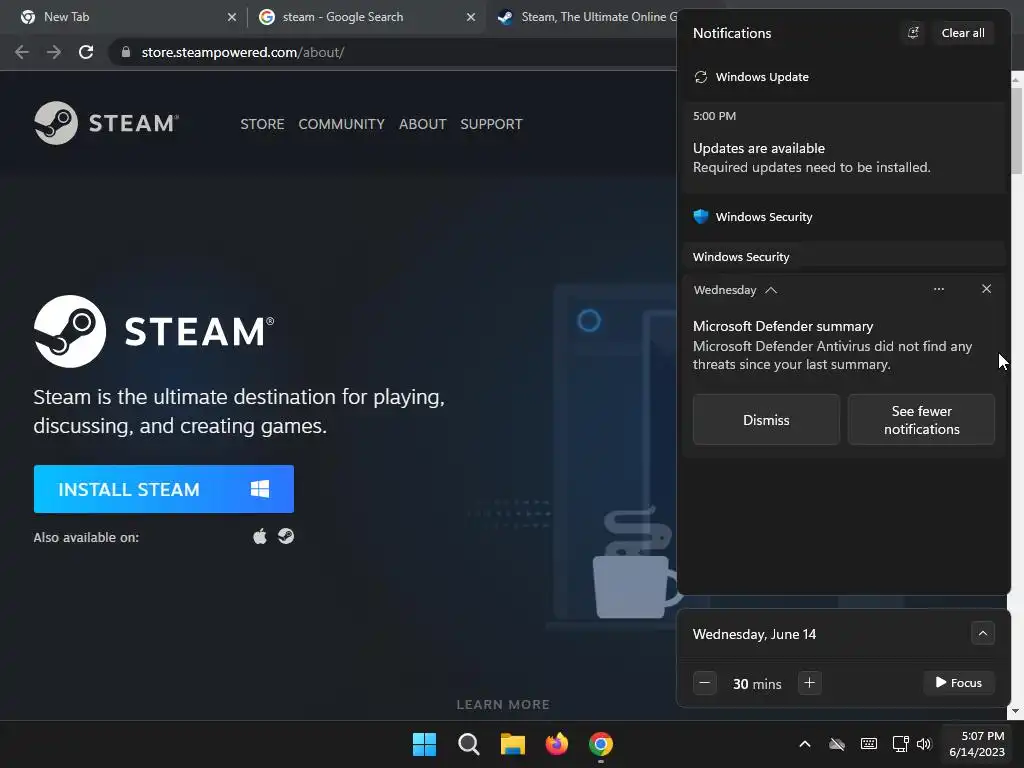This screenshot has width=1024, height=768.
Task: Go to the ABOUT page
Action: (x=423, y=124)
